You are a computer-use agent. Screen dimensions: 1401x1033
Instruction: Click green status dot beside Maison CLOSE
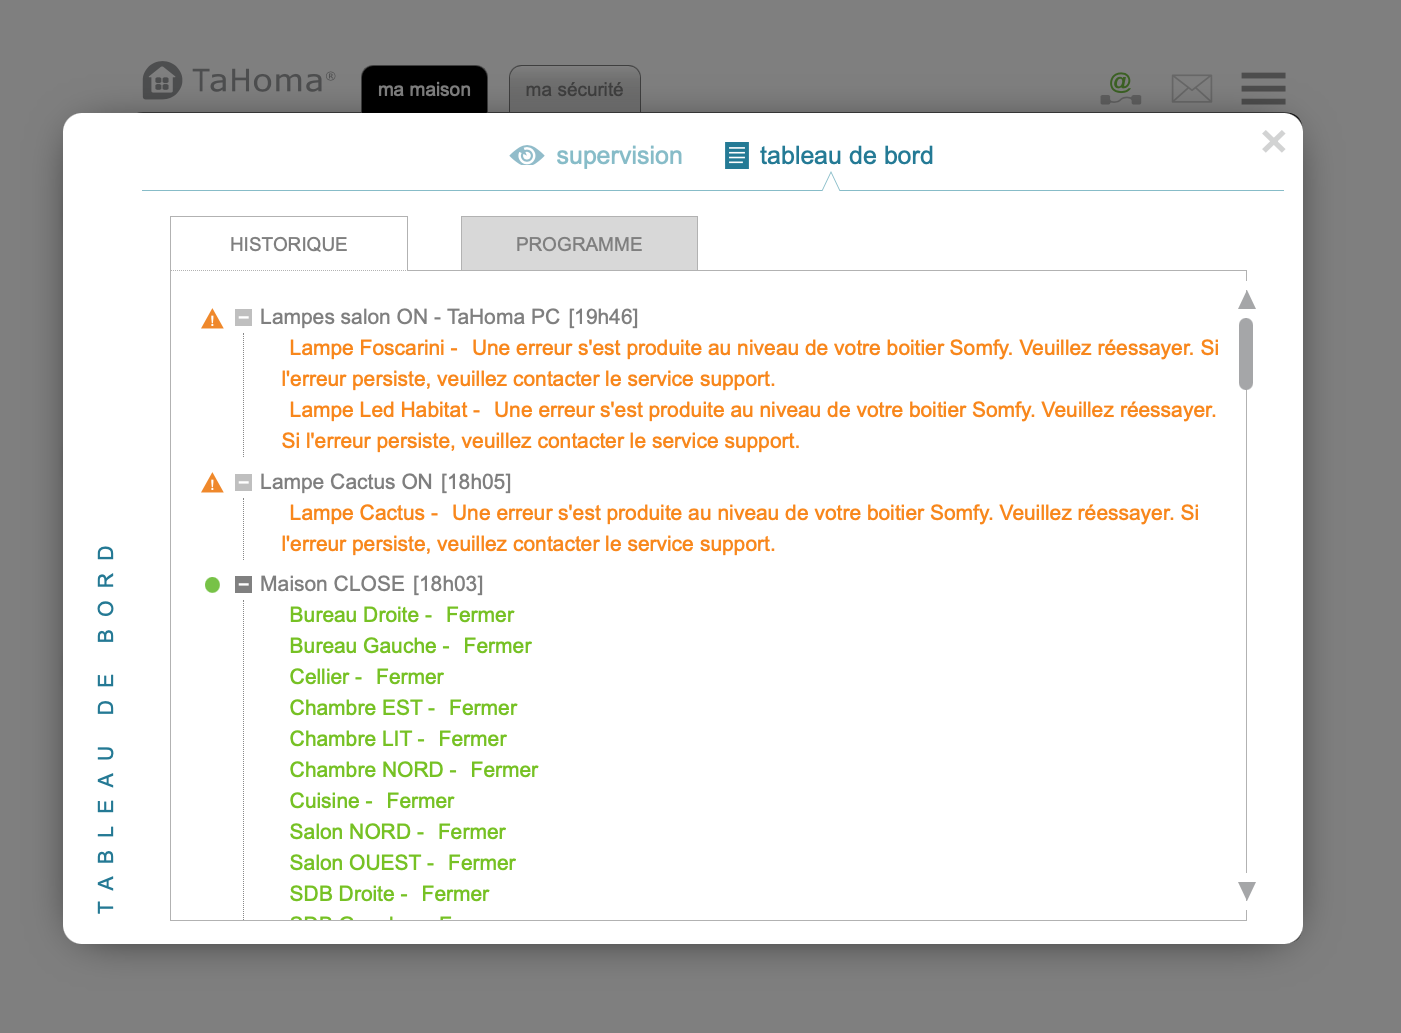click(x=212, y=585)
